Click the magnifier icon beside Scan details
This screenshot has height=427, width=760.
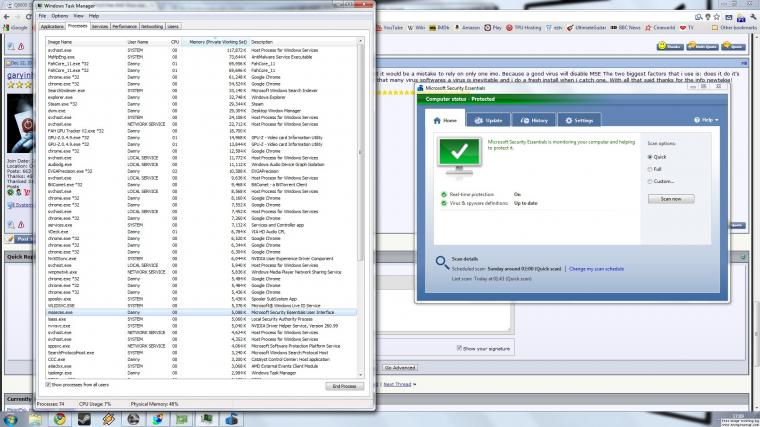point(442,262)
